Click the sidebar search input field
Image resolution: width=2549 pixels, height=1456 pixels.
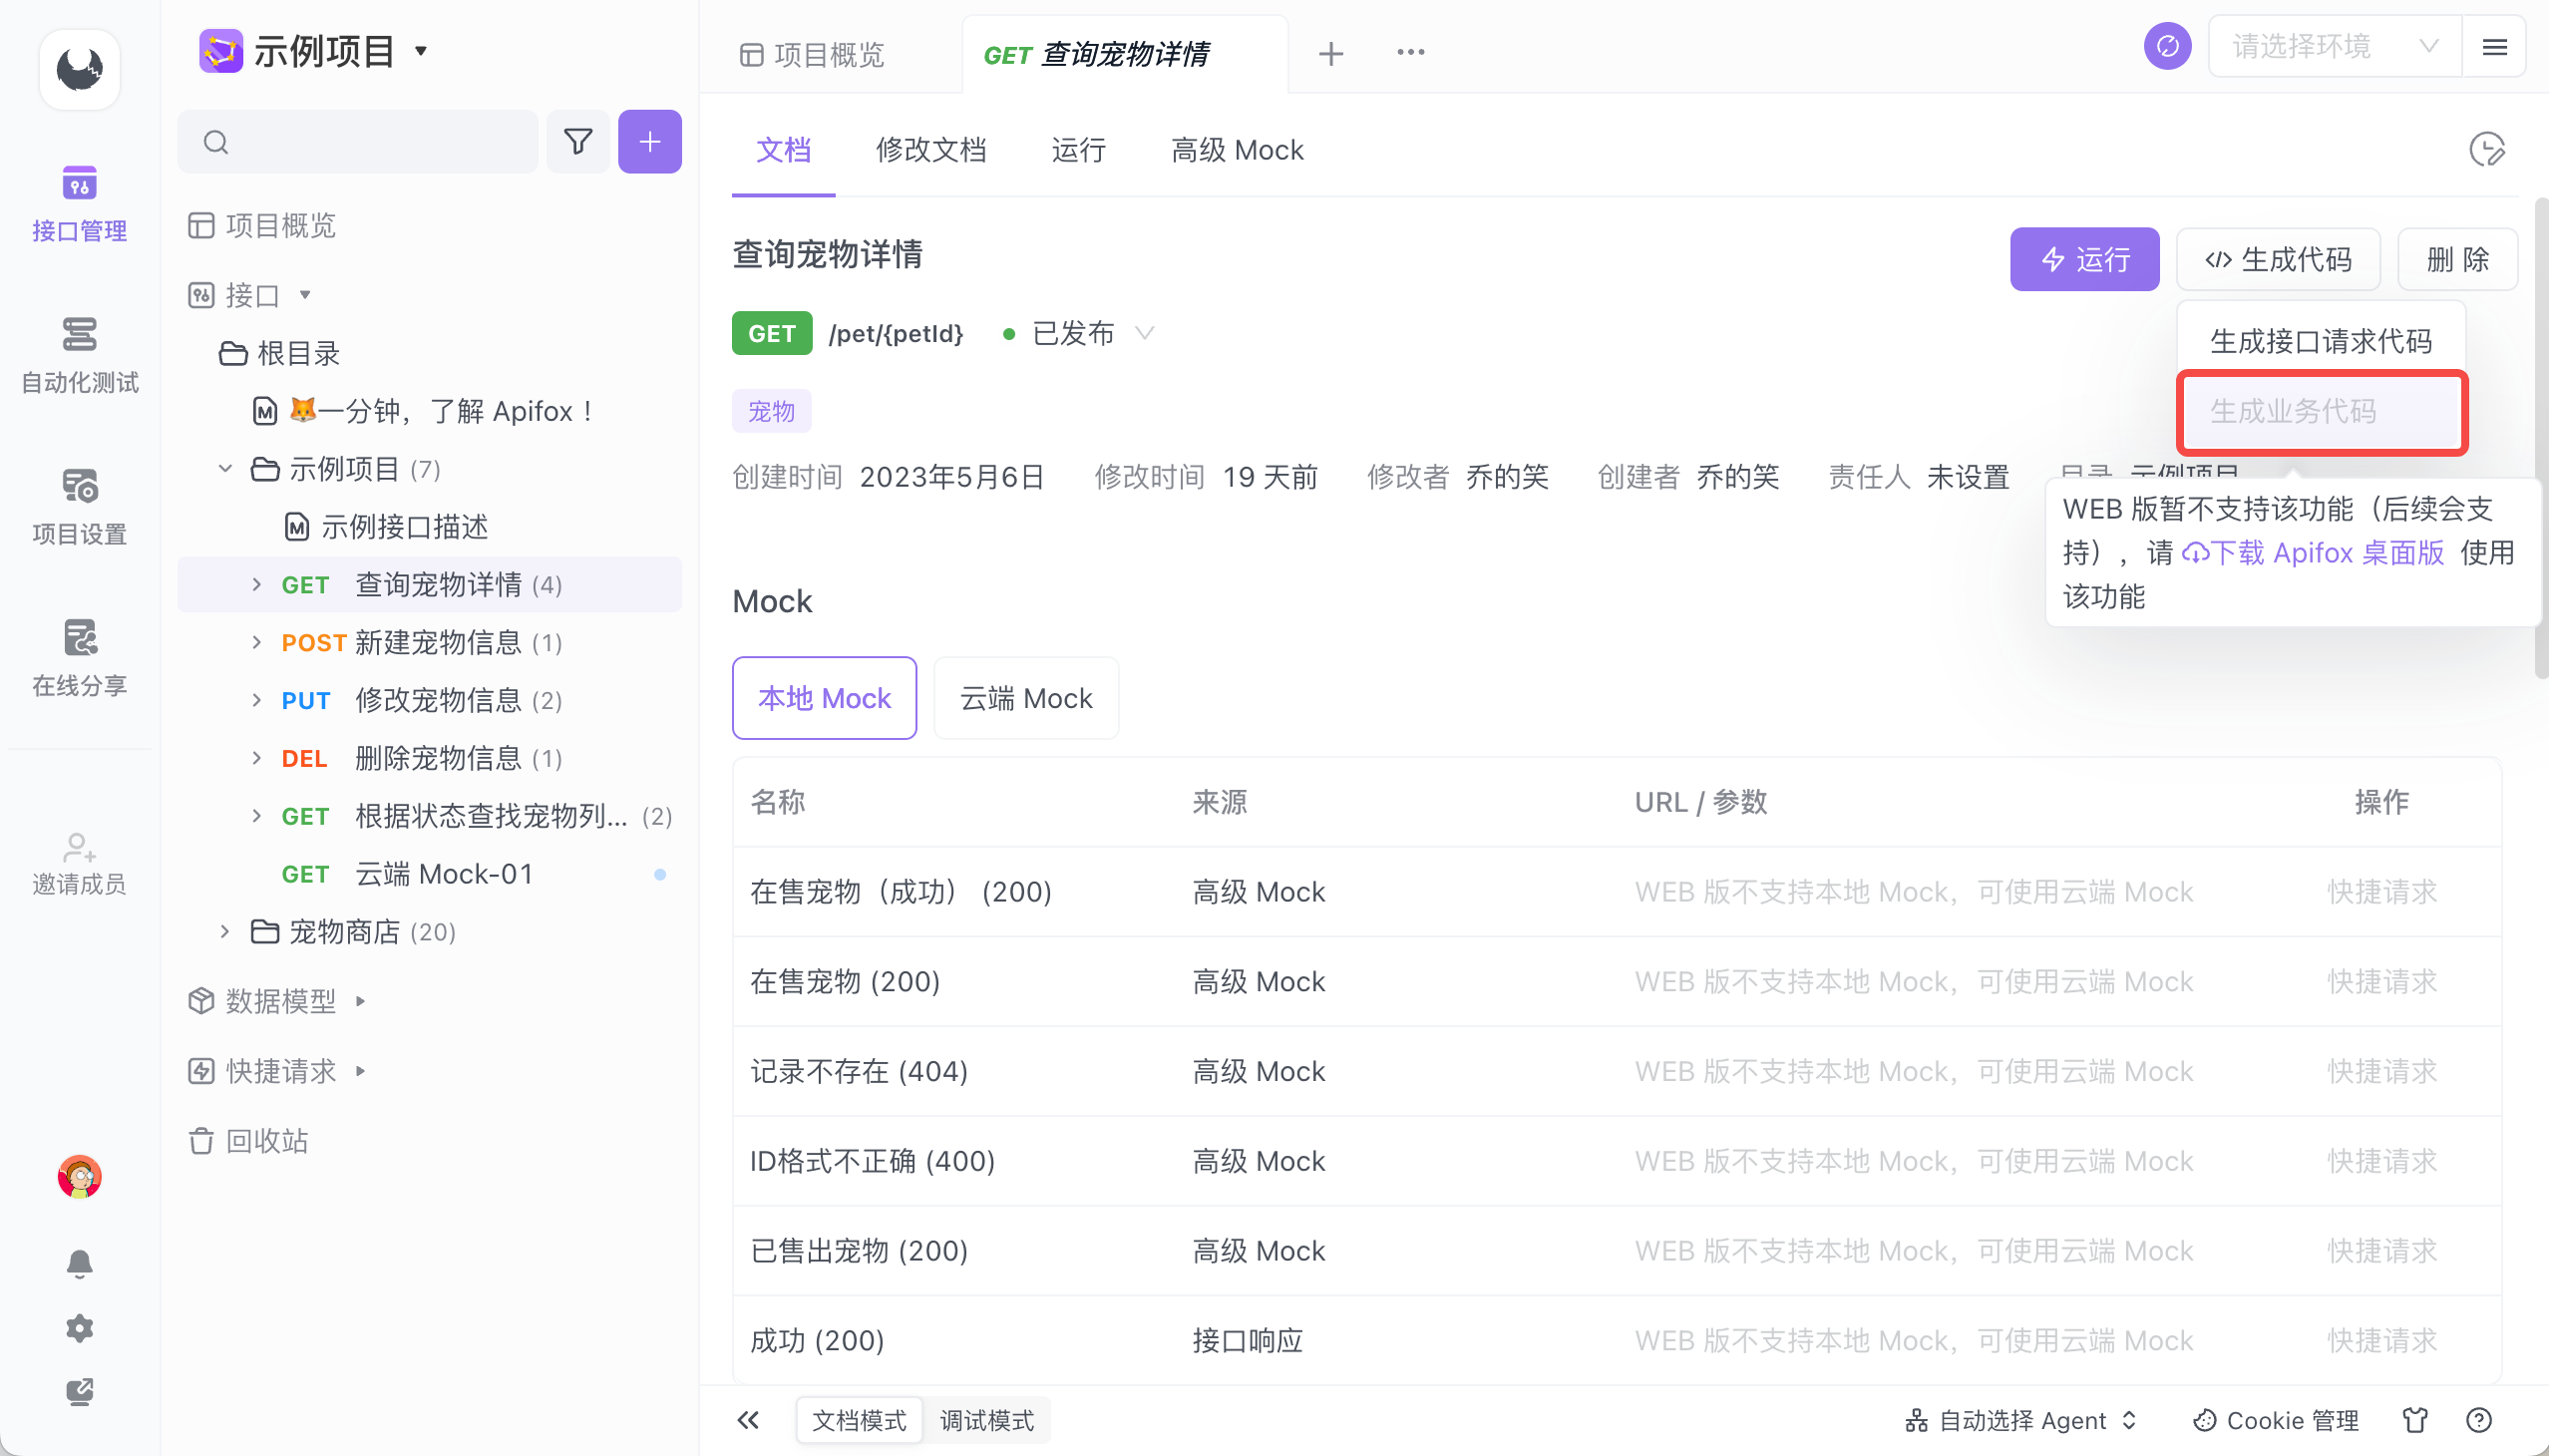[370, 142]
